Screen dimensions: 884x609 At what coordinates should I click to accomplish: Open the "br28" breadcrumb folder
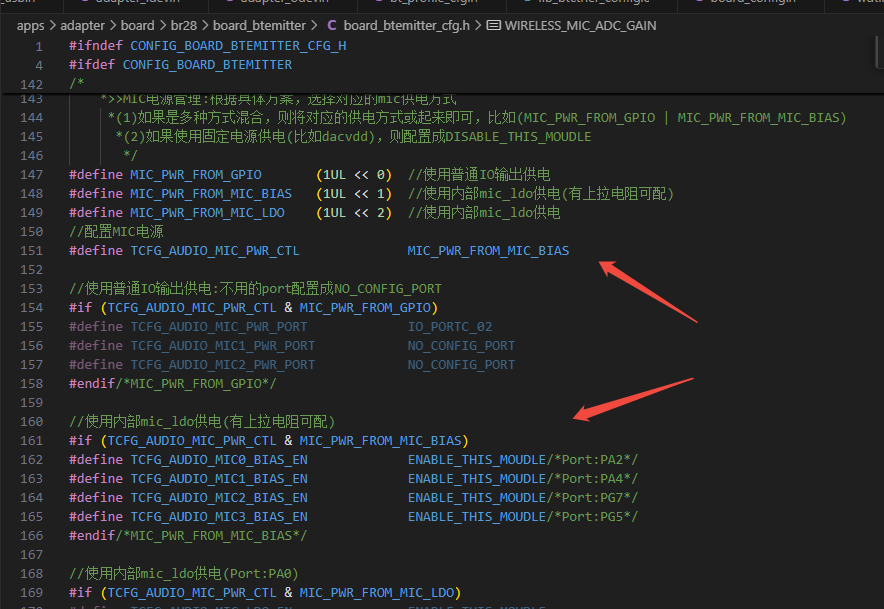[184, 25]
